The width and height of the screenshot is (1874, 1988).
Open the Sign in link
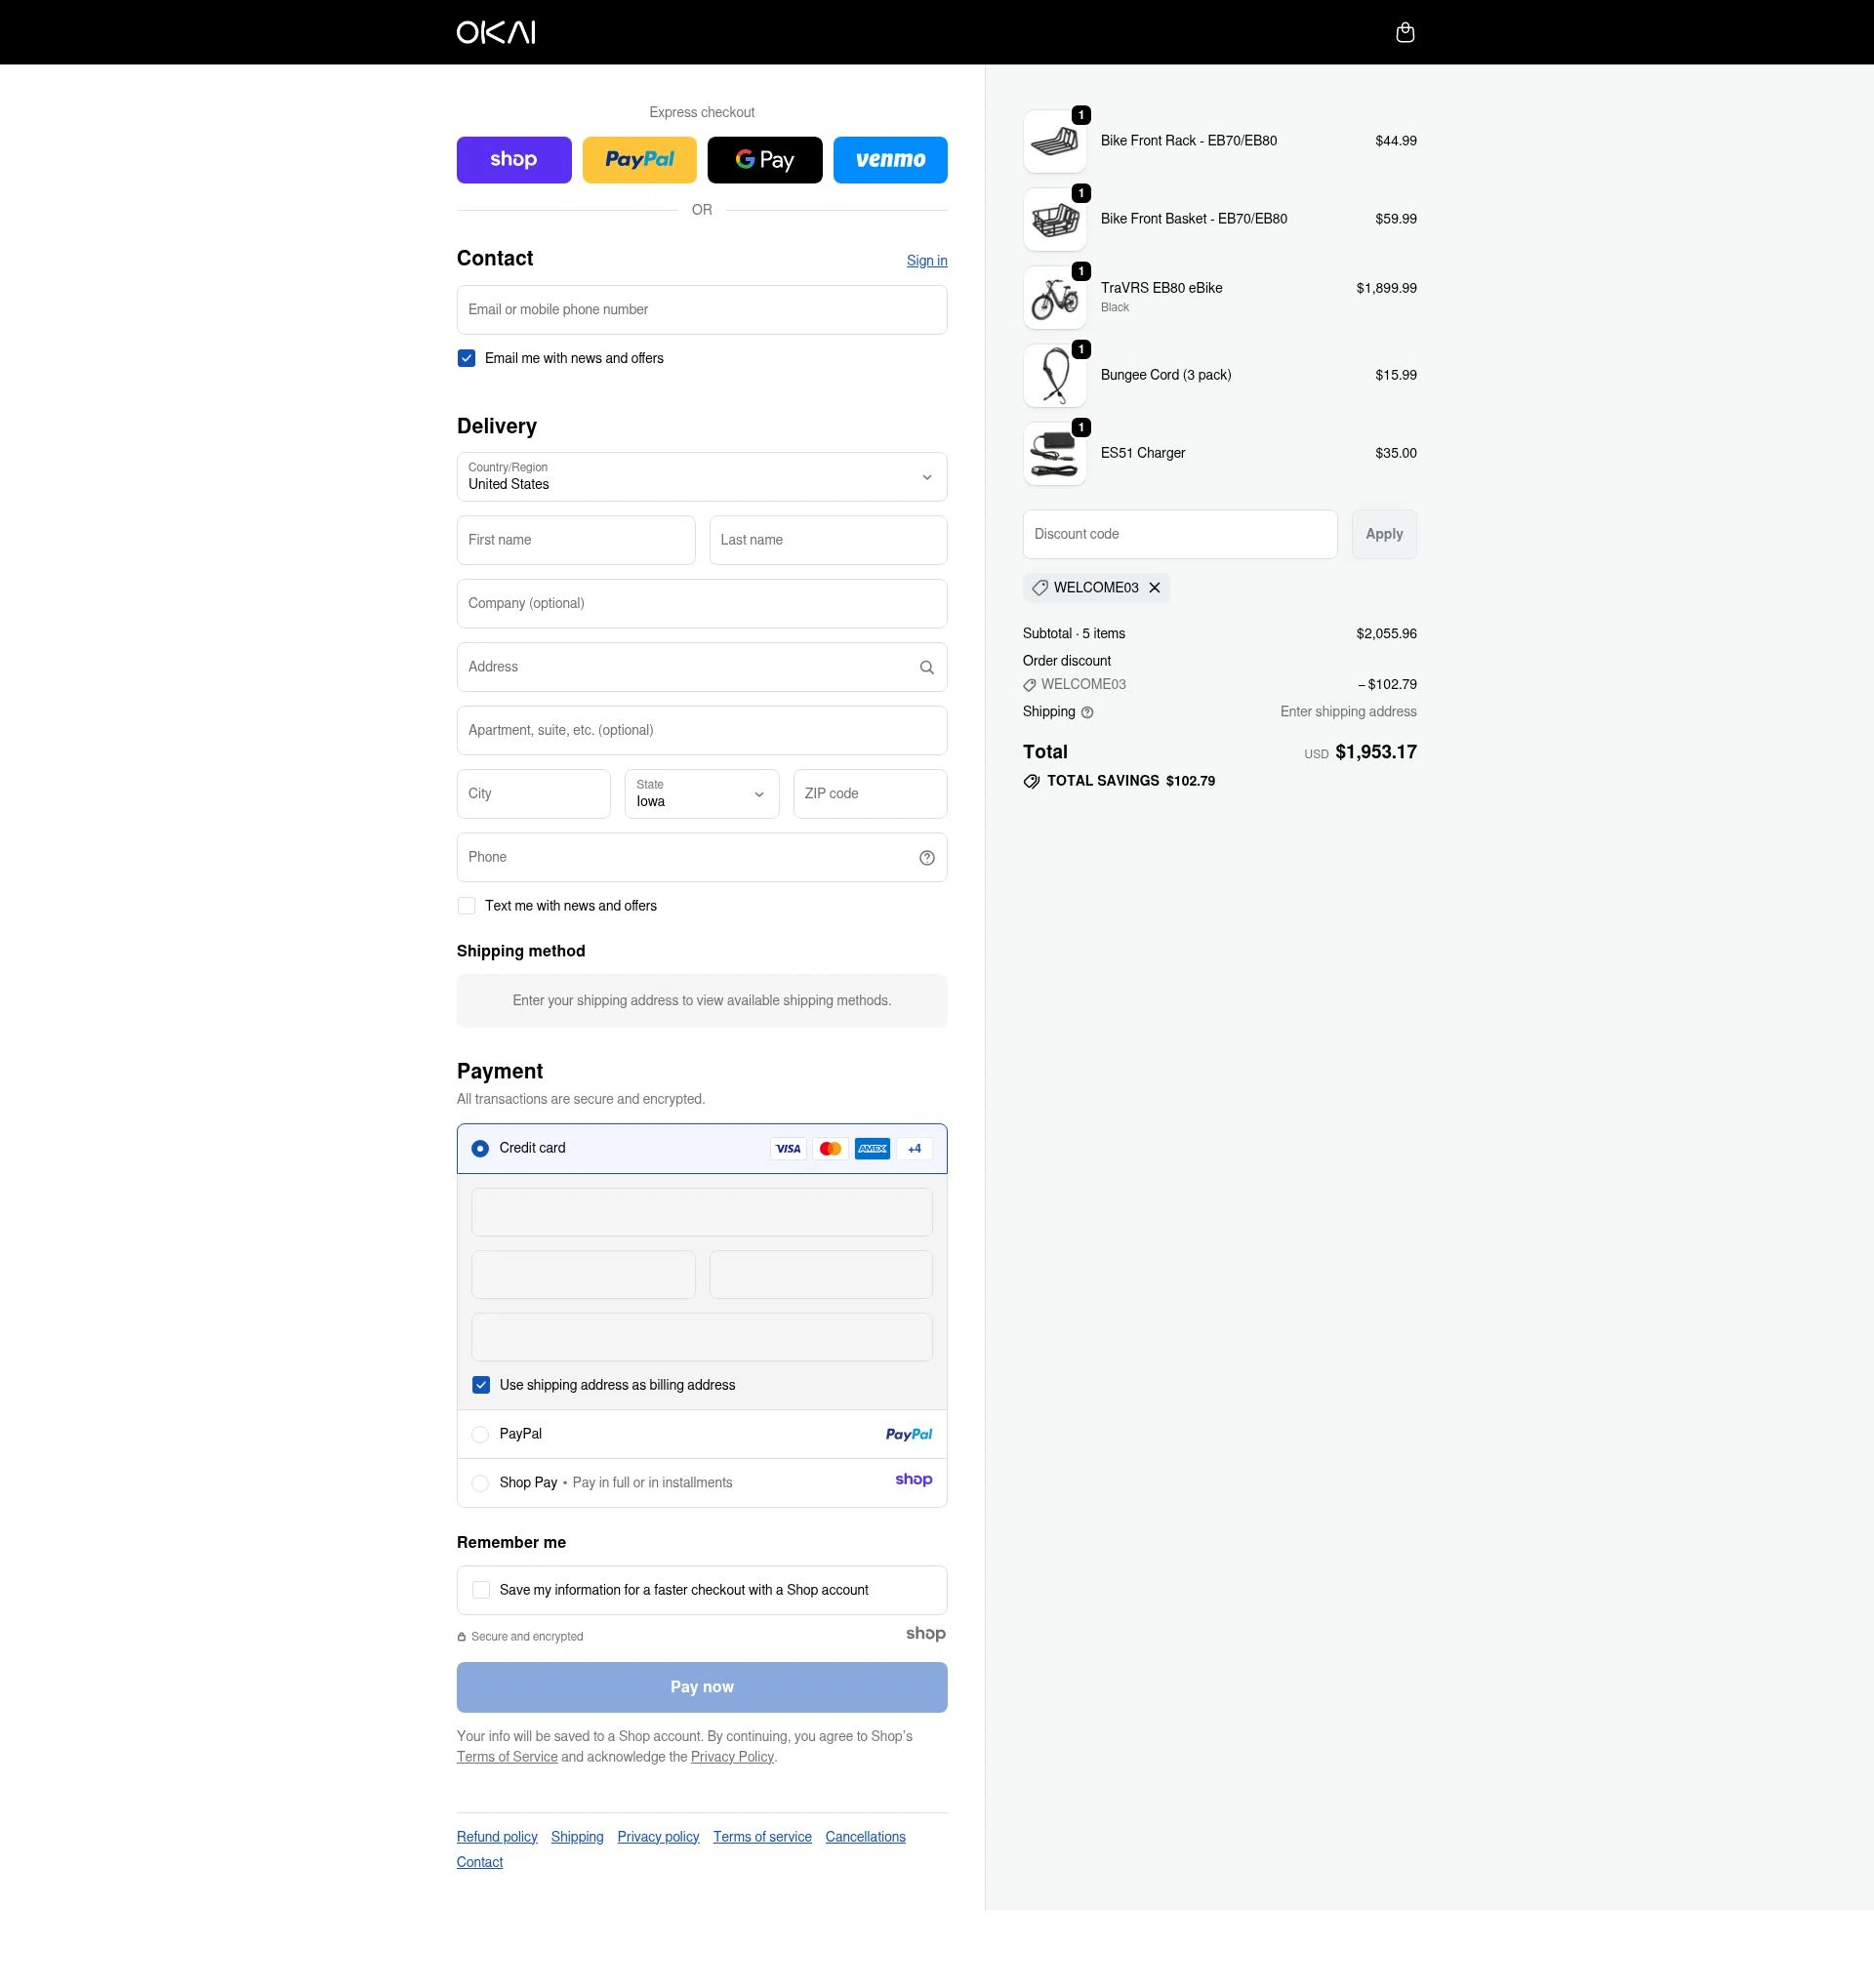pyautogui.click(x=926, y=260)
